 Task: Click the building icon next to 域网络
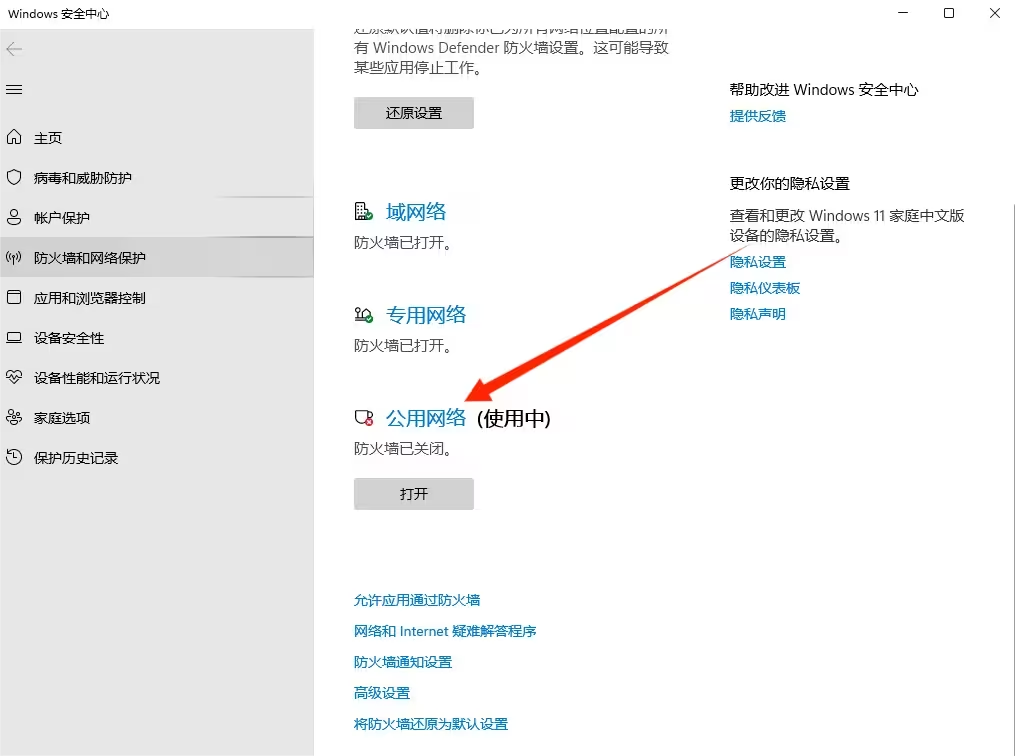[363, 211]
